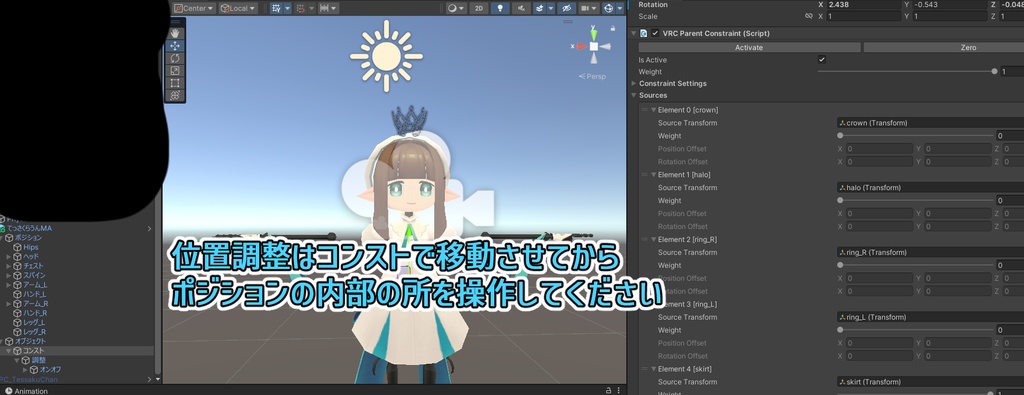Click the Scale constrained proportions link icon
The image size is (1024, 395).
click(809, 16)
